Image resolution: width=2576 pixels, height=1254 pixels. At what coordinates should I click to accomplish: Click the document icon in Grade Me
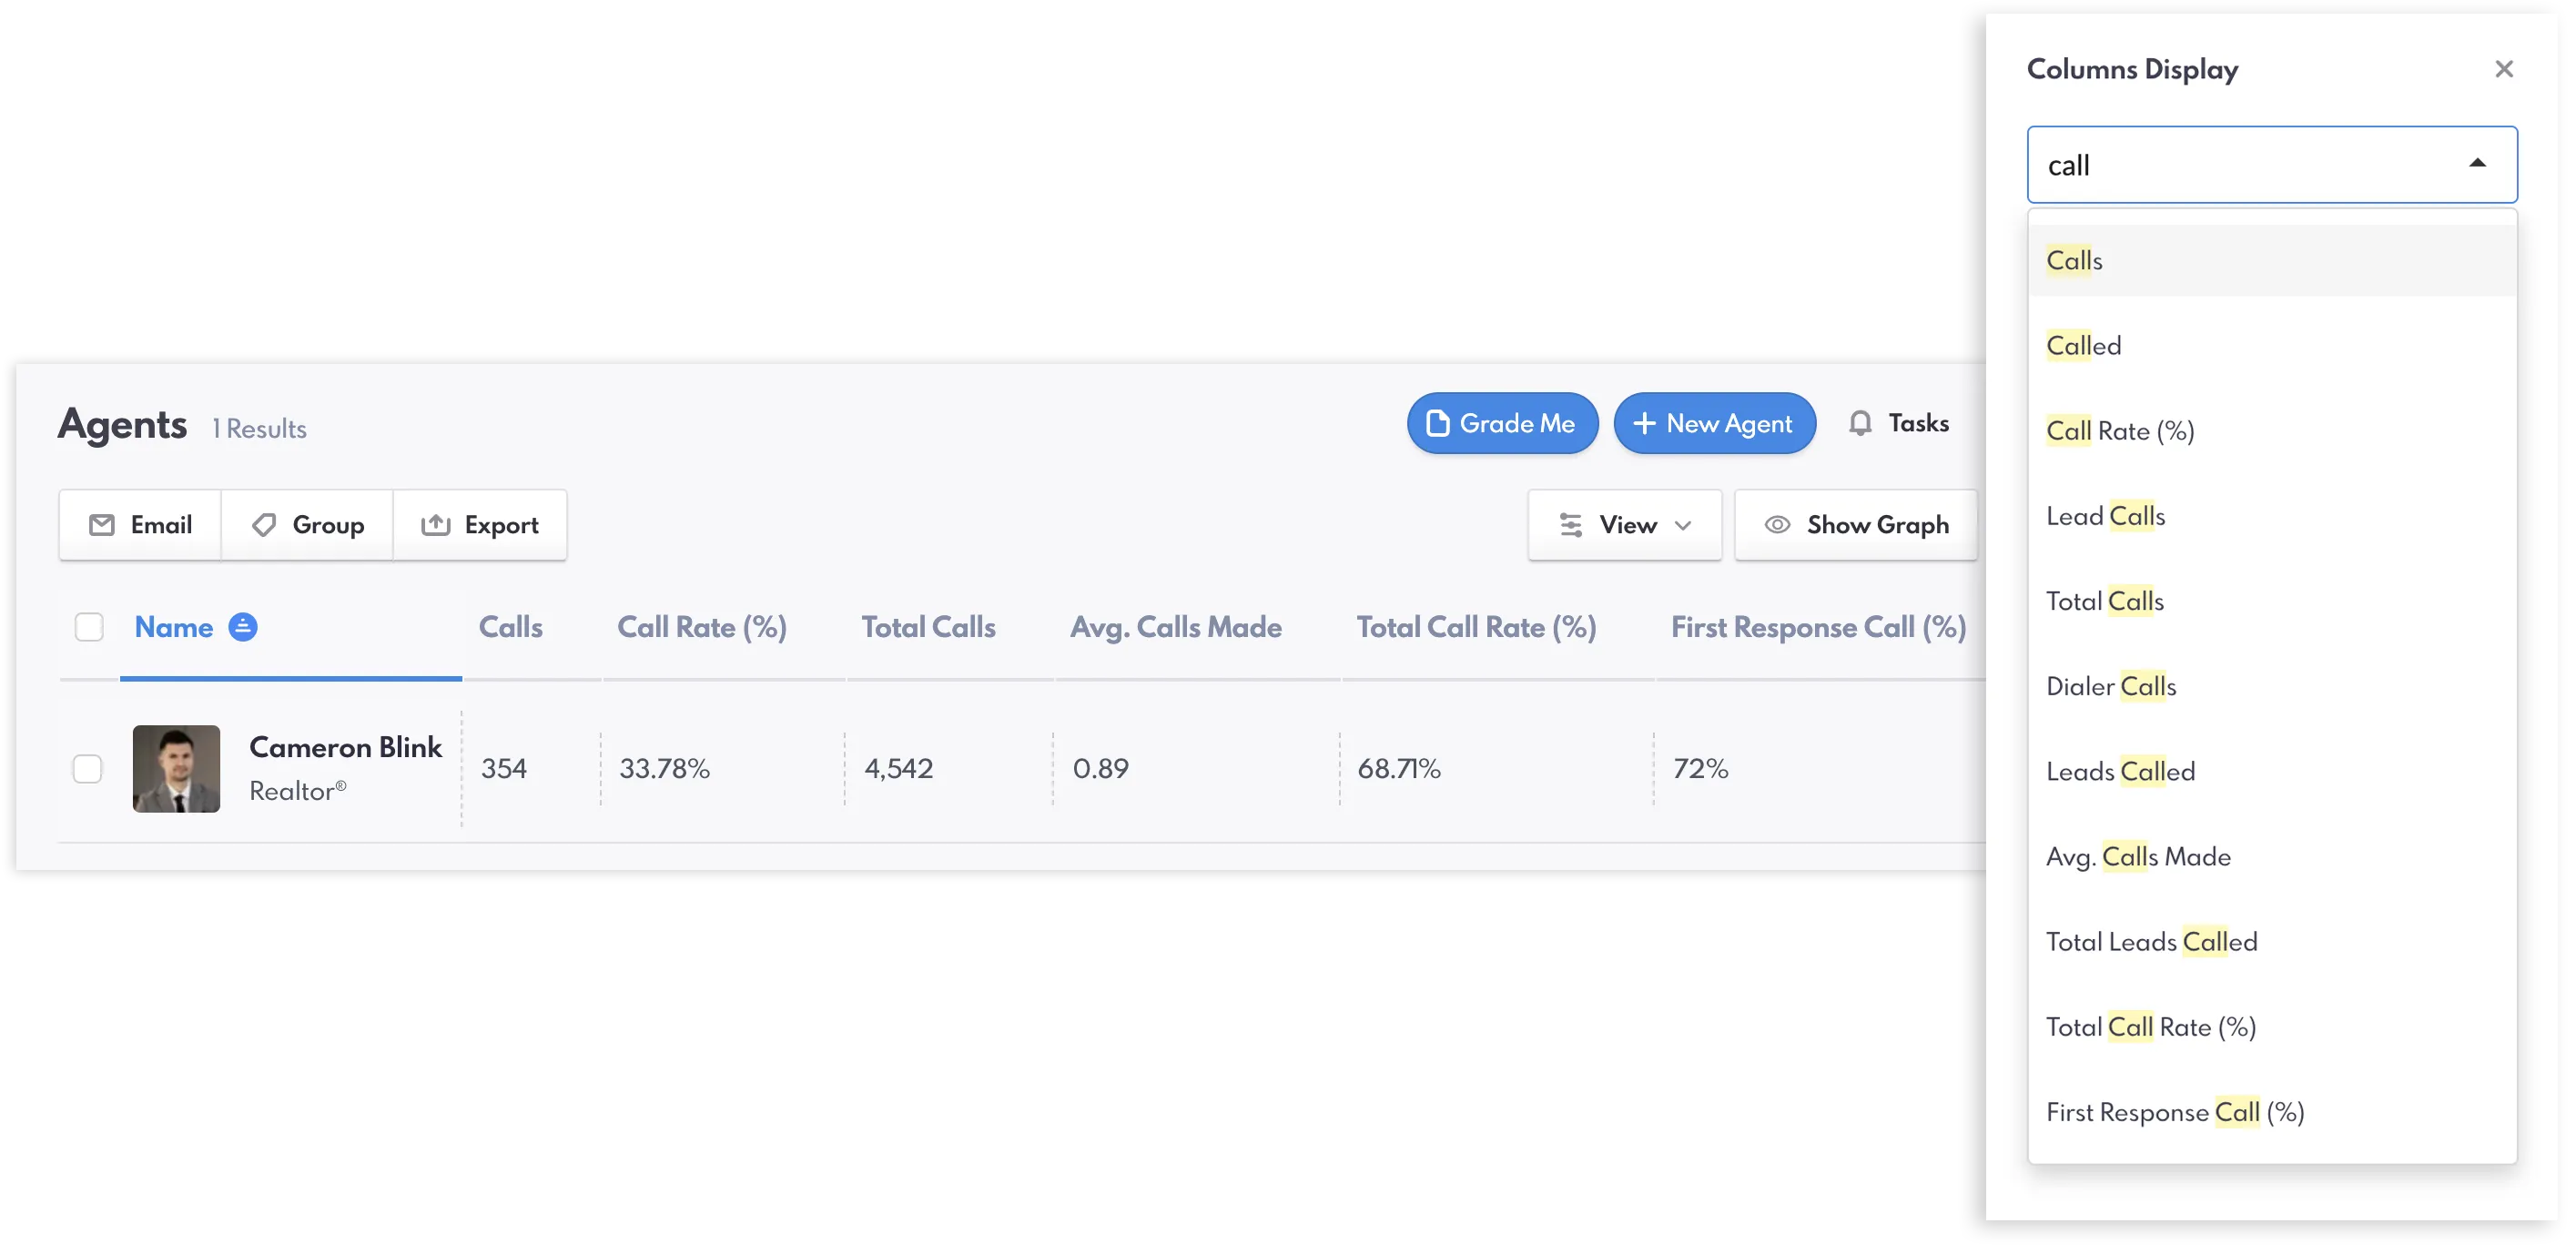1438,423
